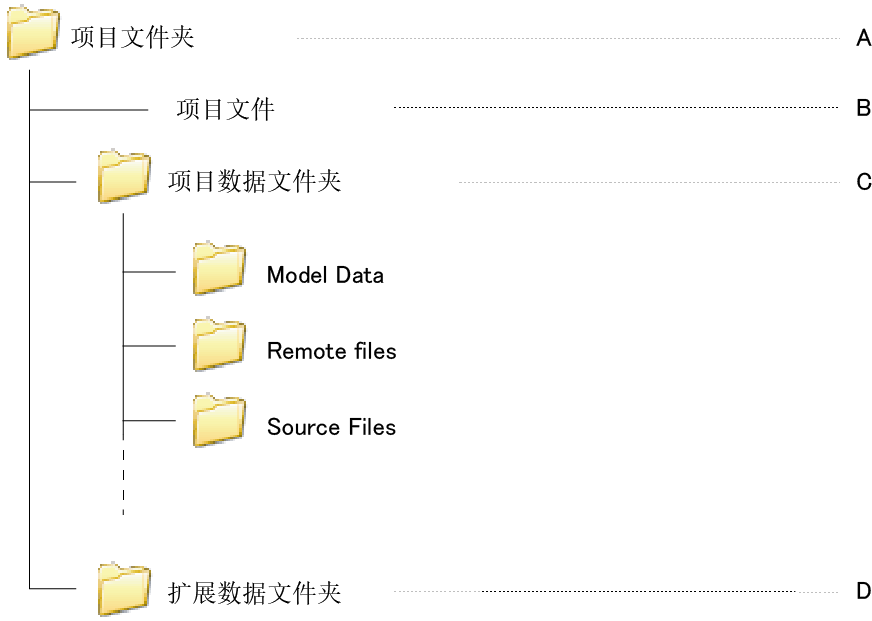Select the letter B annotation marker
Viewport: 872px width, 621px height.
click(864, 108)
